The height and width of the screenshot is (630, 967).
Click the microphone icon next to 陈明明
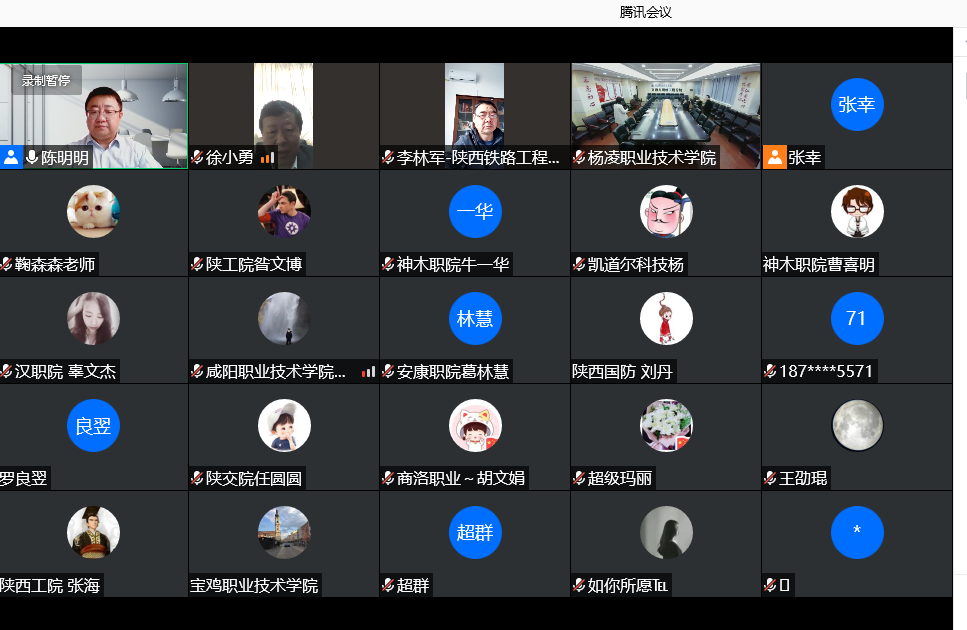pos(32,157)
